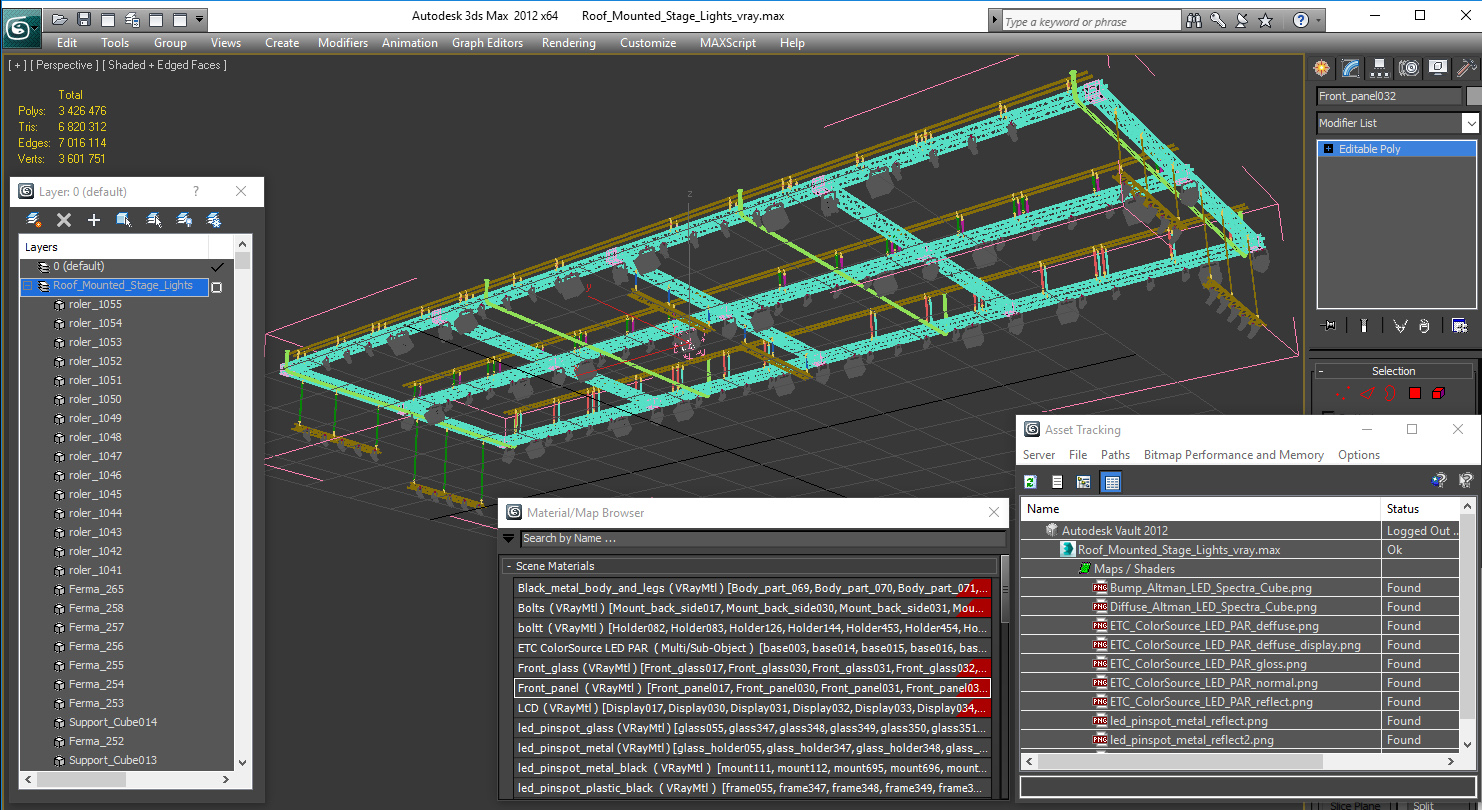The image size is (1482, 810).
Task: Select Polygon sub-object selection mode
Action: pyautogui.click(x=1415, y=393)
